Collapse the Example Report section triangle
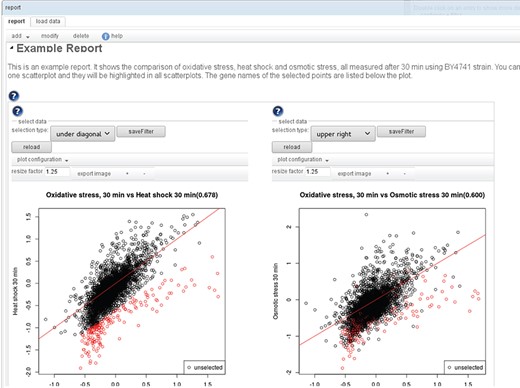 pyautogui.click(x=12, y=48)
